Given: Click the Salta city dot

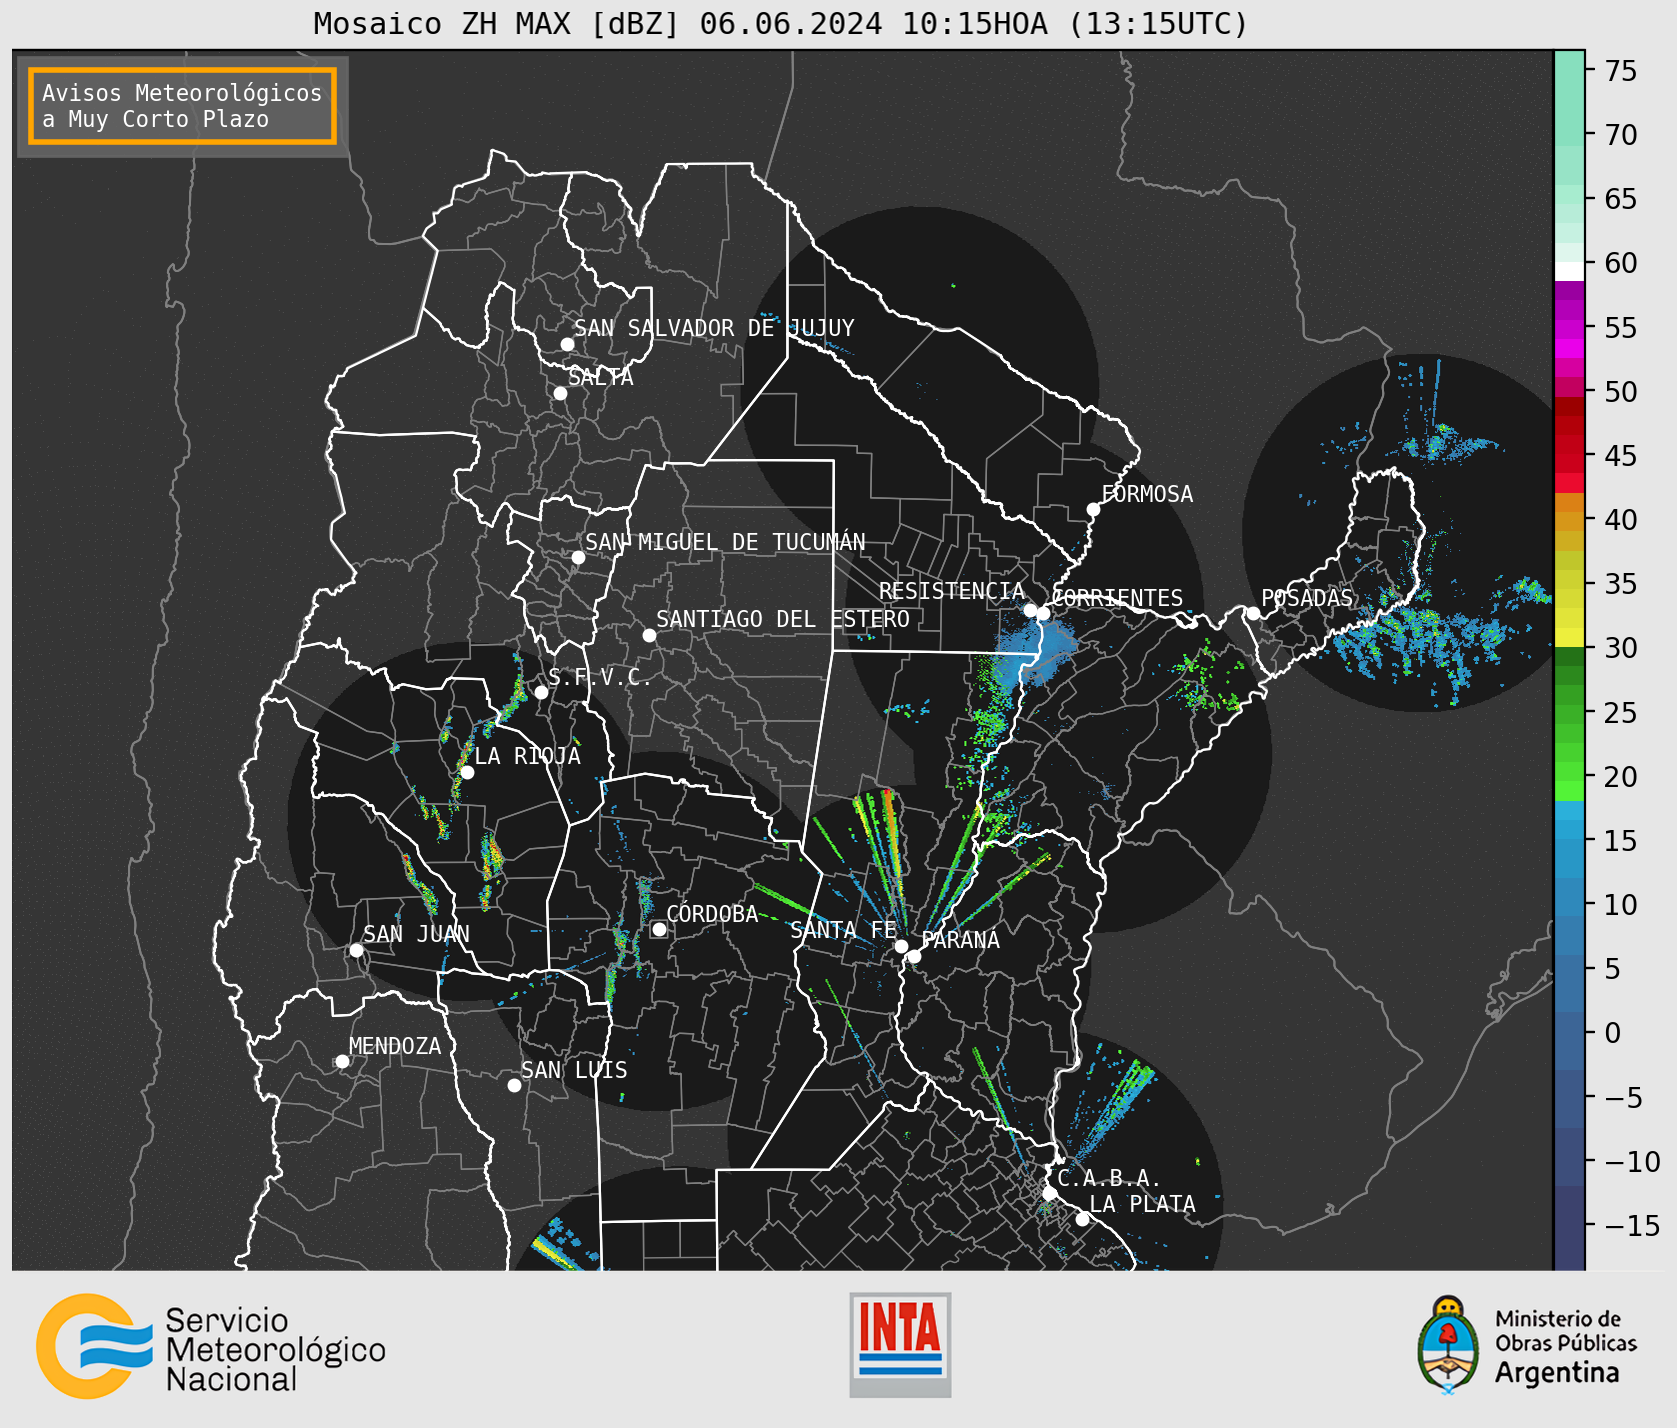Looking at the screenshot, I should 561,393.
